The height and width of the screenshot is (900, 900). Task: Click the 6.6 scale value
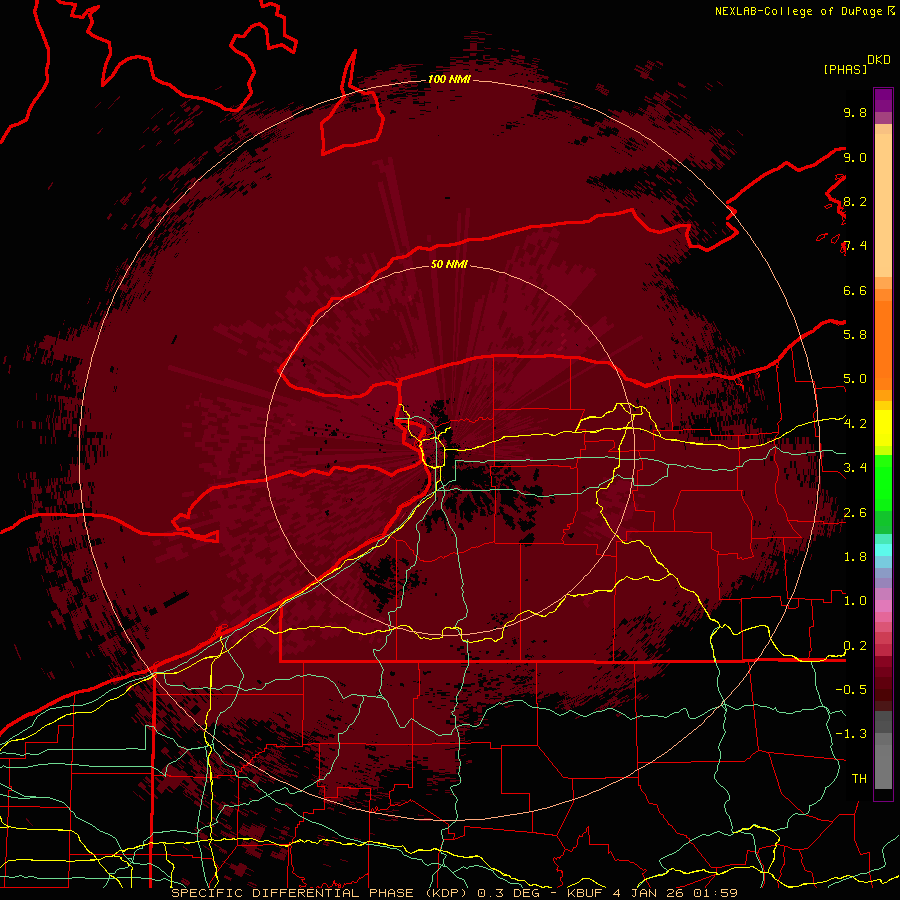855,290
